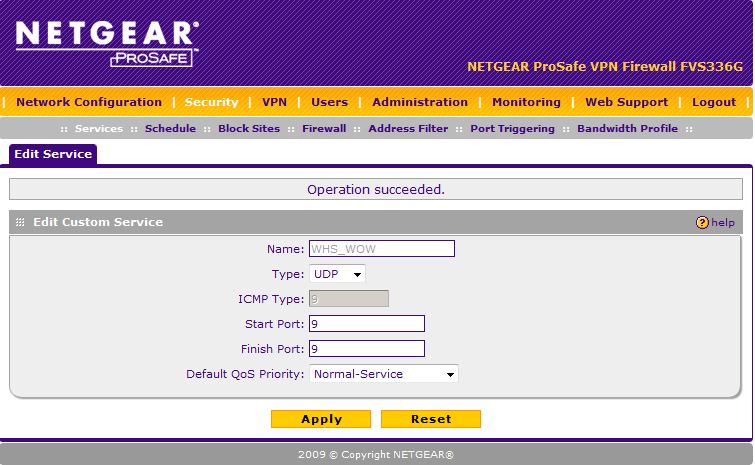Click the Operation succeeded message
Screen dimensions: 755x465
tap(376, 189)
